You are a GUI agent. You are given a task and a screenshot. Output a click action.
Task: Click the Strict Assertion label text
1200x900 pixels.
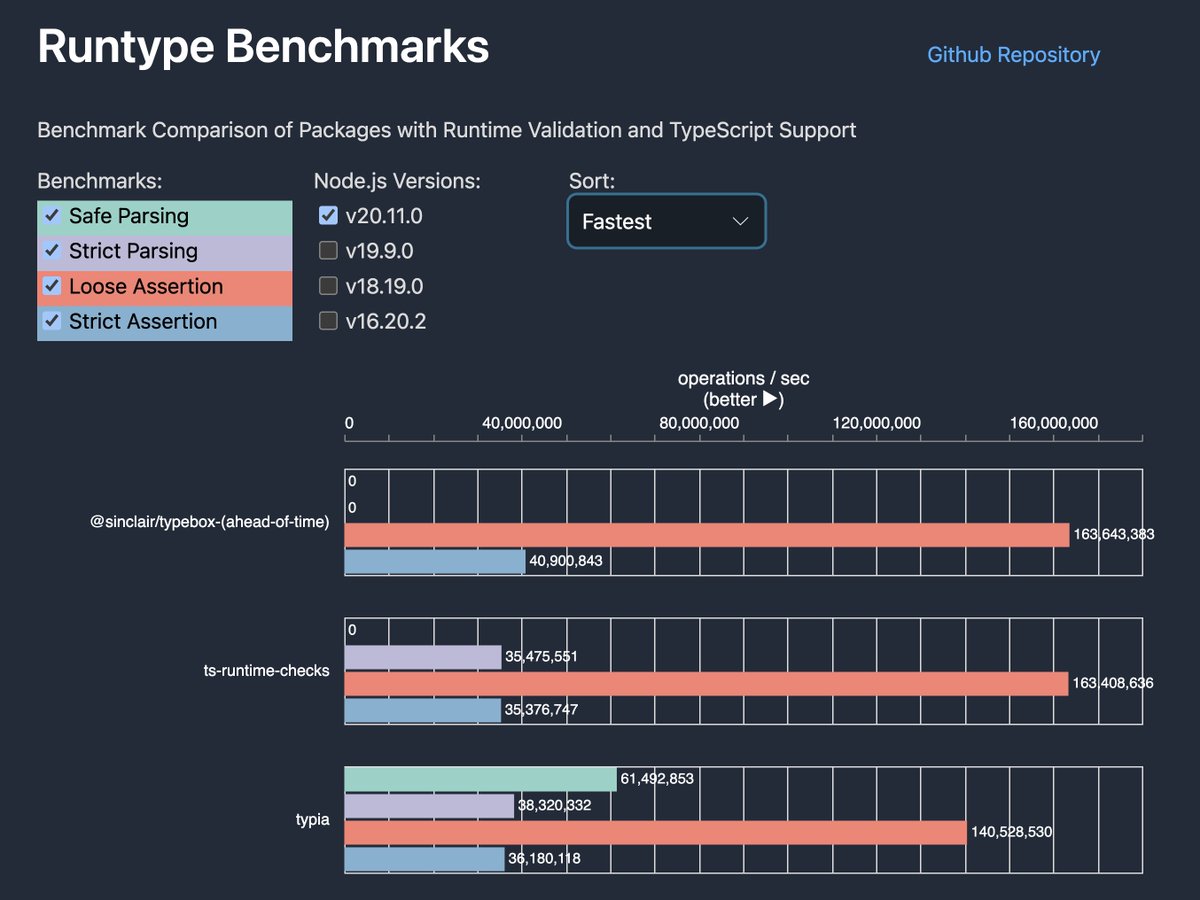point(143,321)
